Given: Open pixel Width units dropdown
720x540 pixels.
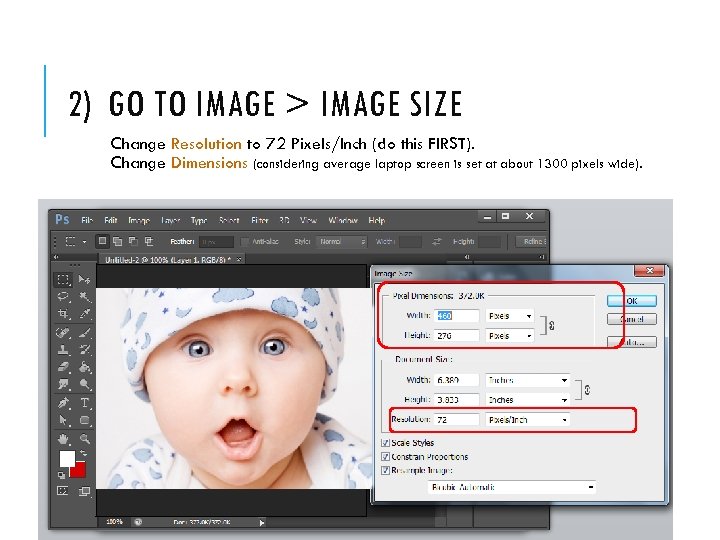Looking at the screenshot, I should pos(510,316).
